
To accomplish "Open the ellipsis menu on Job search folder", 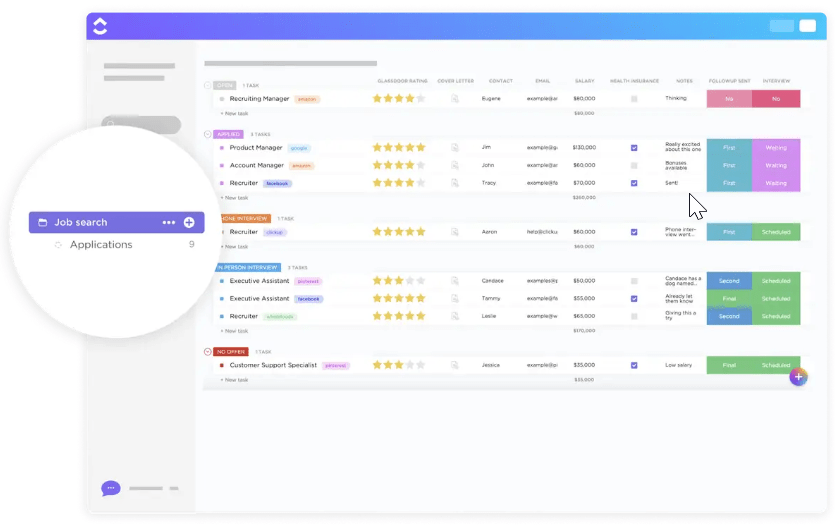I will pos(168,223).
